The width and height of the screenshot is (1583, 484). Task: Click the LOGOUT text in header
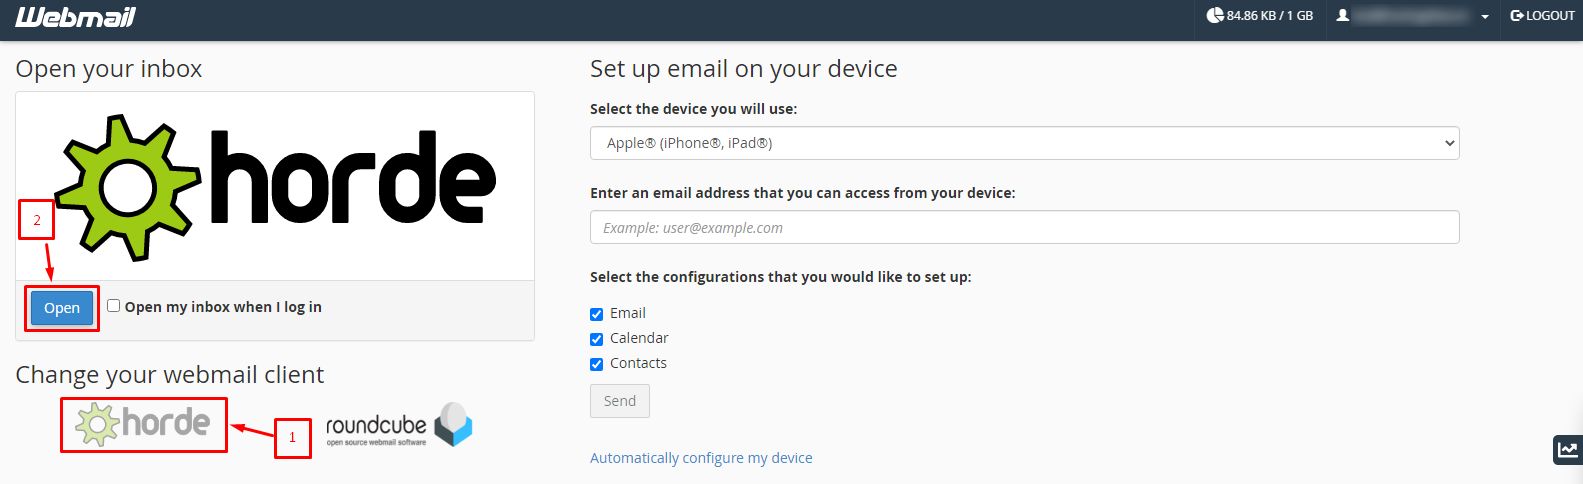pos(1550,15)
